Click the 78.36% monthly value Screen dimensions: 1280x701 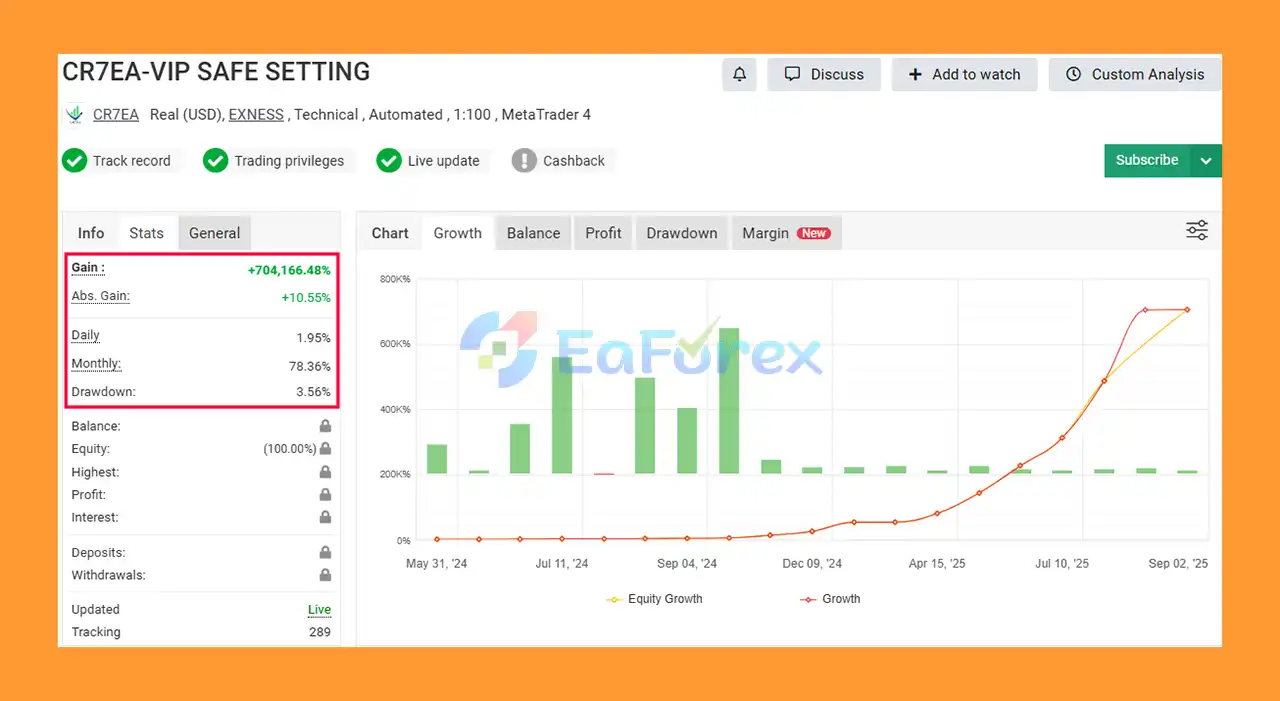pyautogui.click(x=310, y=367)
